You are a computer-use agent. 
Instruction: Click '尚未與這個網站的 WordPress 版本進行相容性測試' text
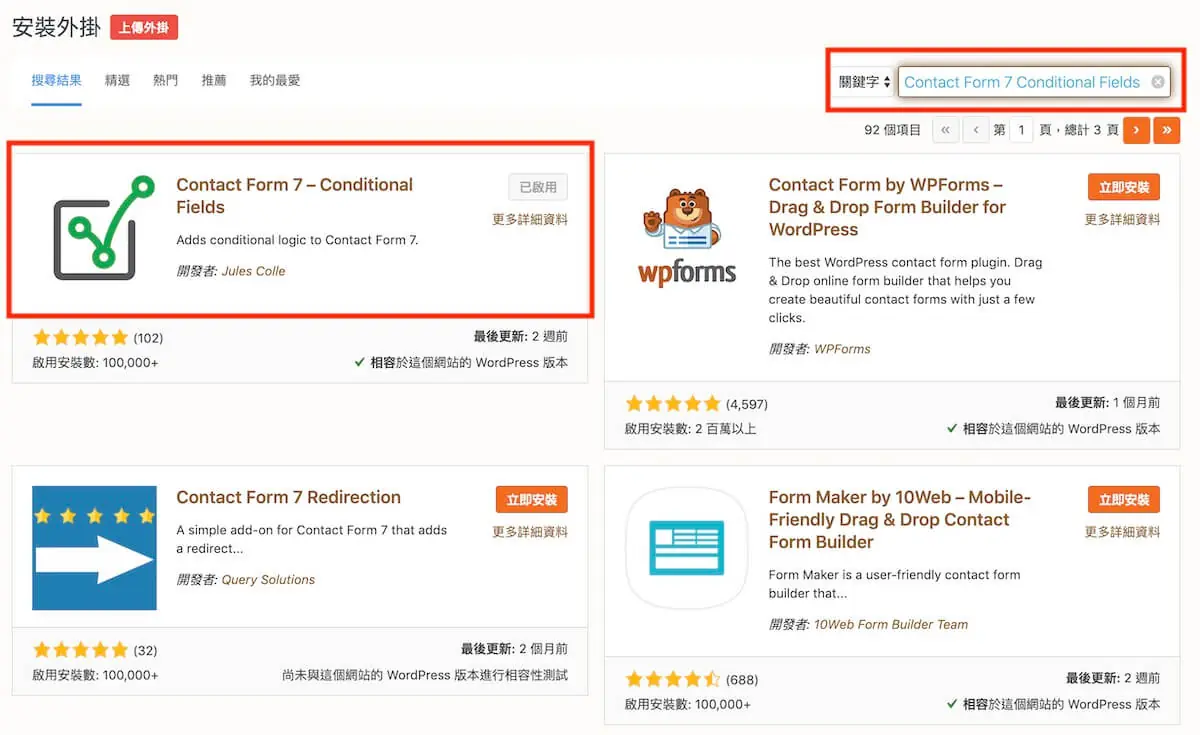425,675
